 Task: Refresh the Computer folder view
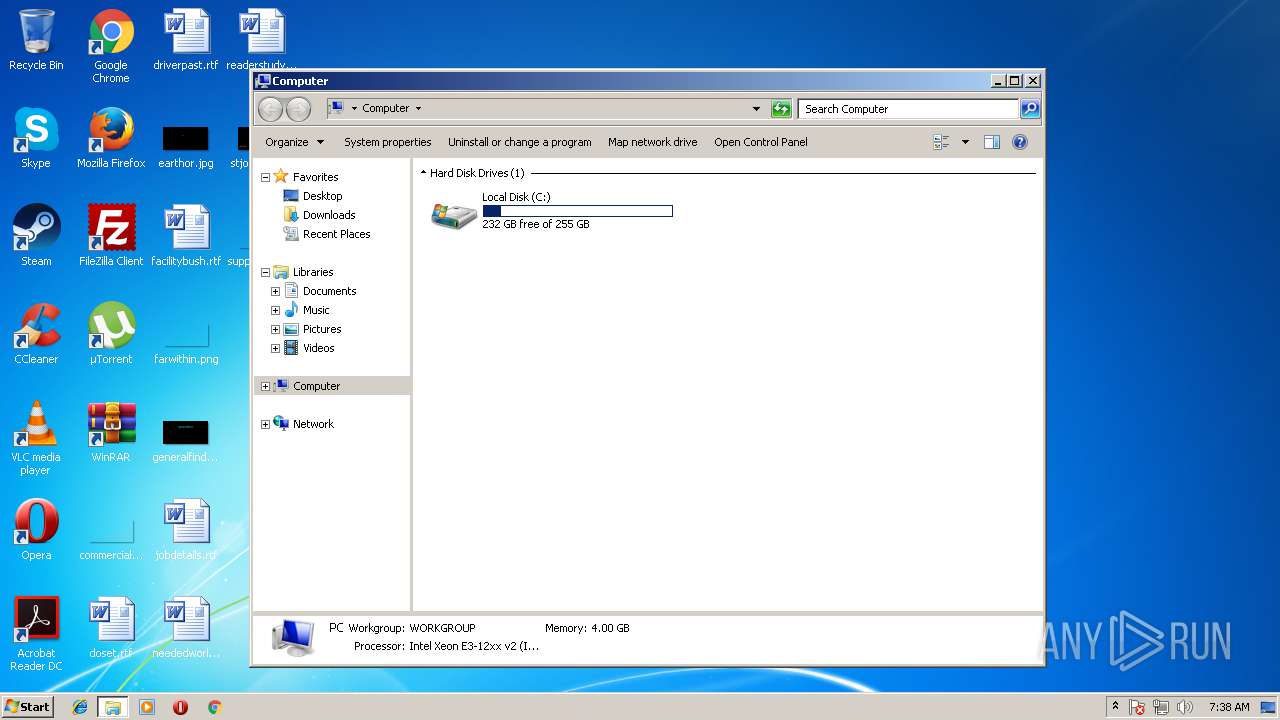tap(781, 109)
